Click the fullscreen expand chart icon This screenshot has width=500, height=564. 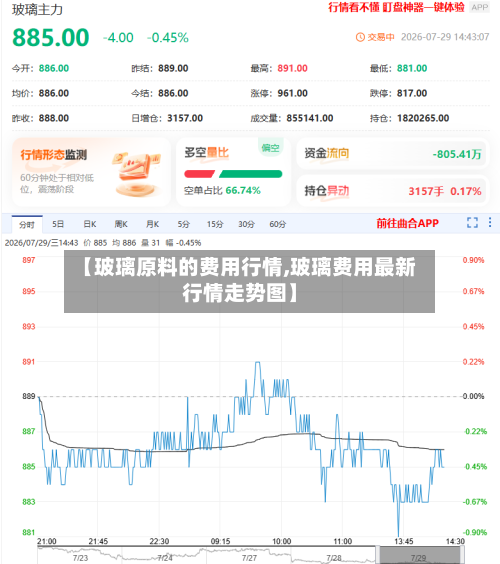click(x=472, y=223)
